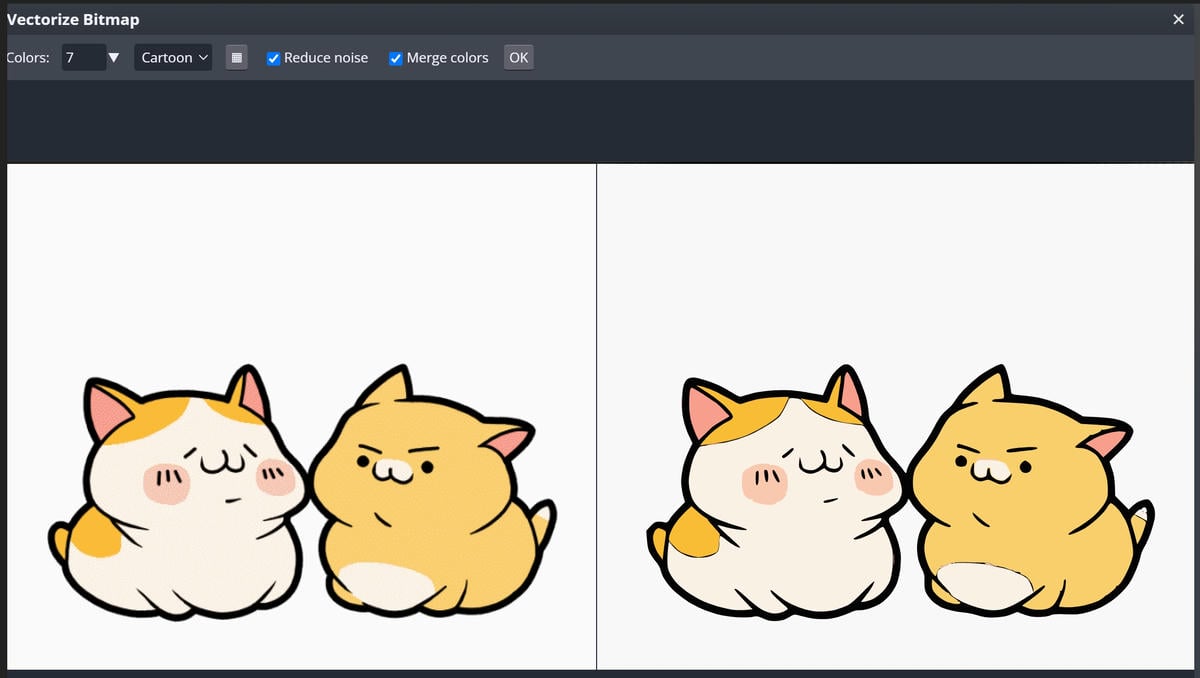Click the vectorized result preview of cats
Viewport: 1200px width, 678px height.
coord(896,416)
